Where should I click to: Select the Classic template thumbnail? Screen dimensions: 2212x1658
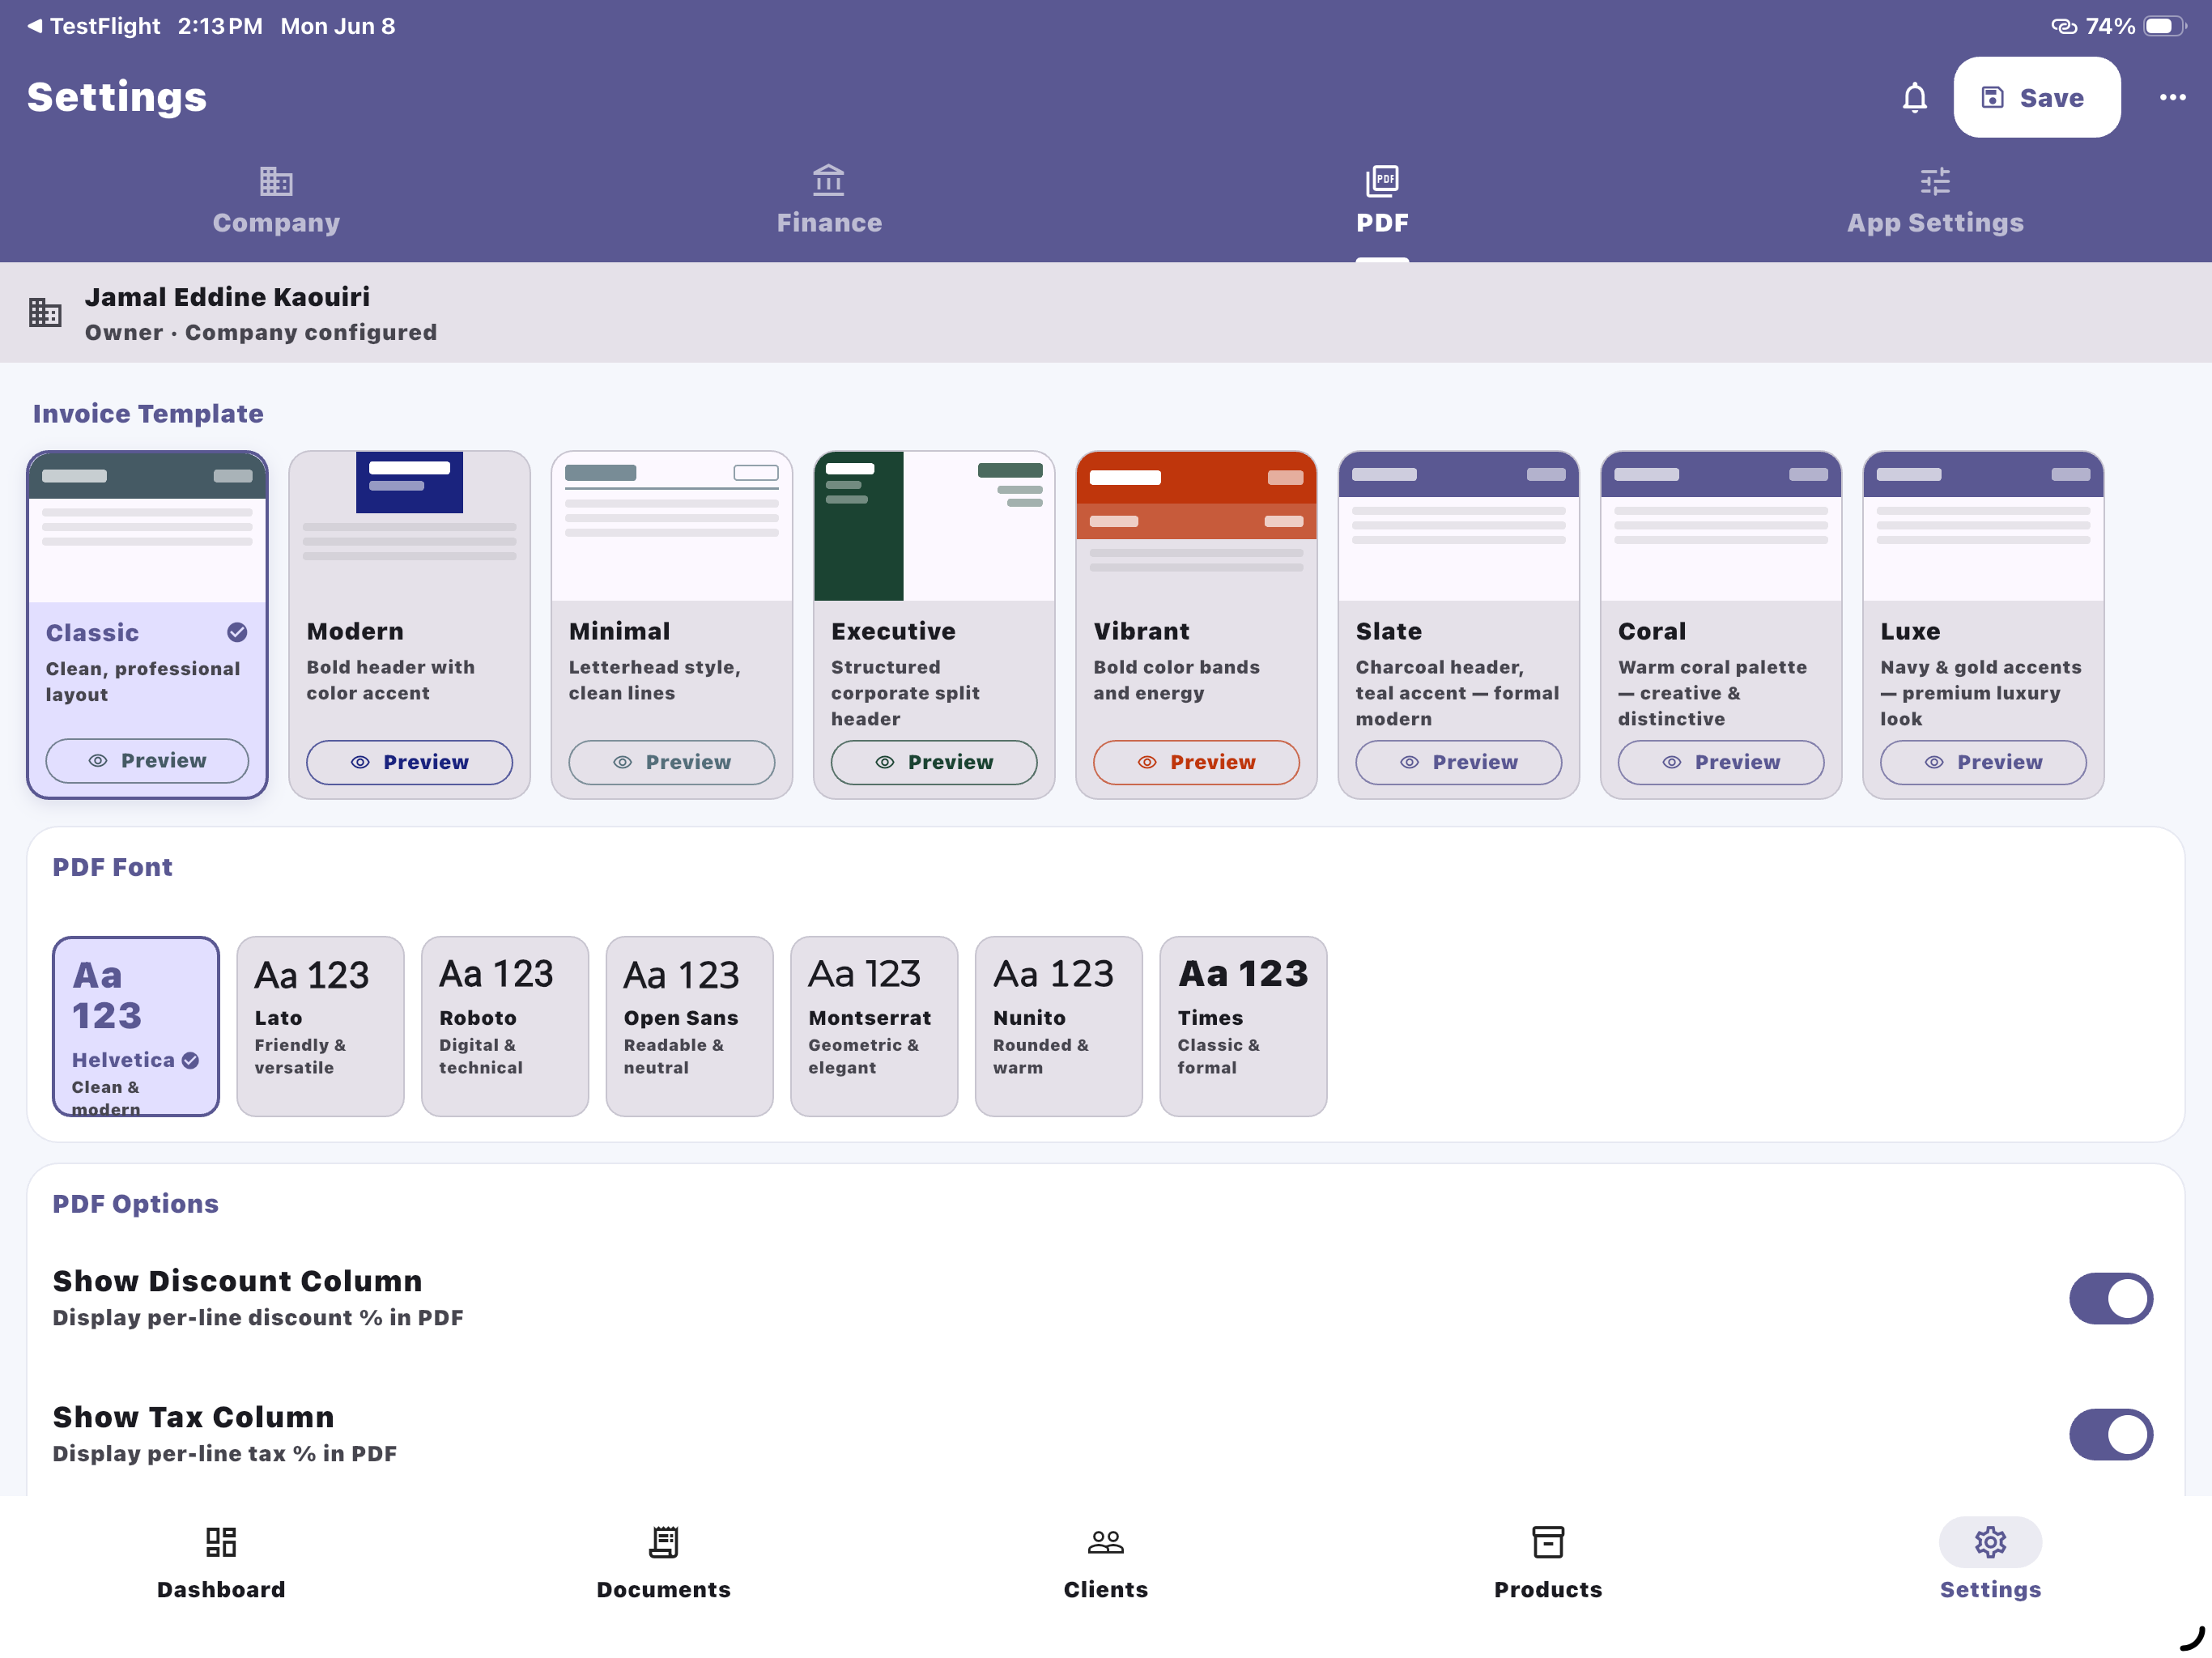pyautogui.click(x=147, y=527)
